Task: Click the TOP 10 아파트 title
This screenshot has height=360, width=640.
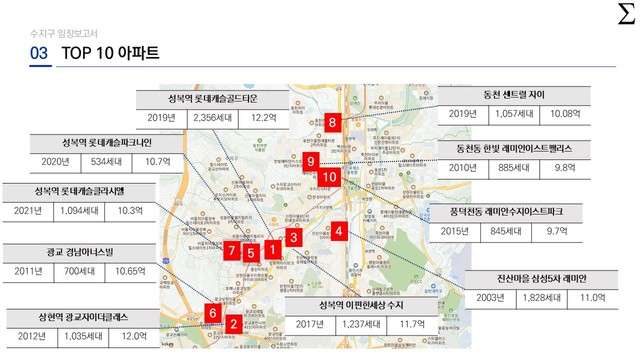Action: click(x=110, y=53)
